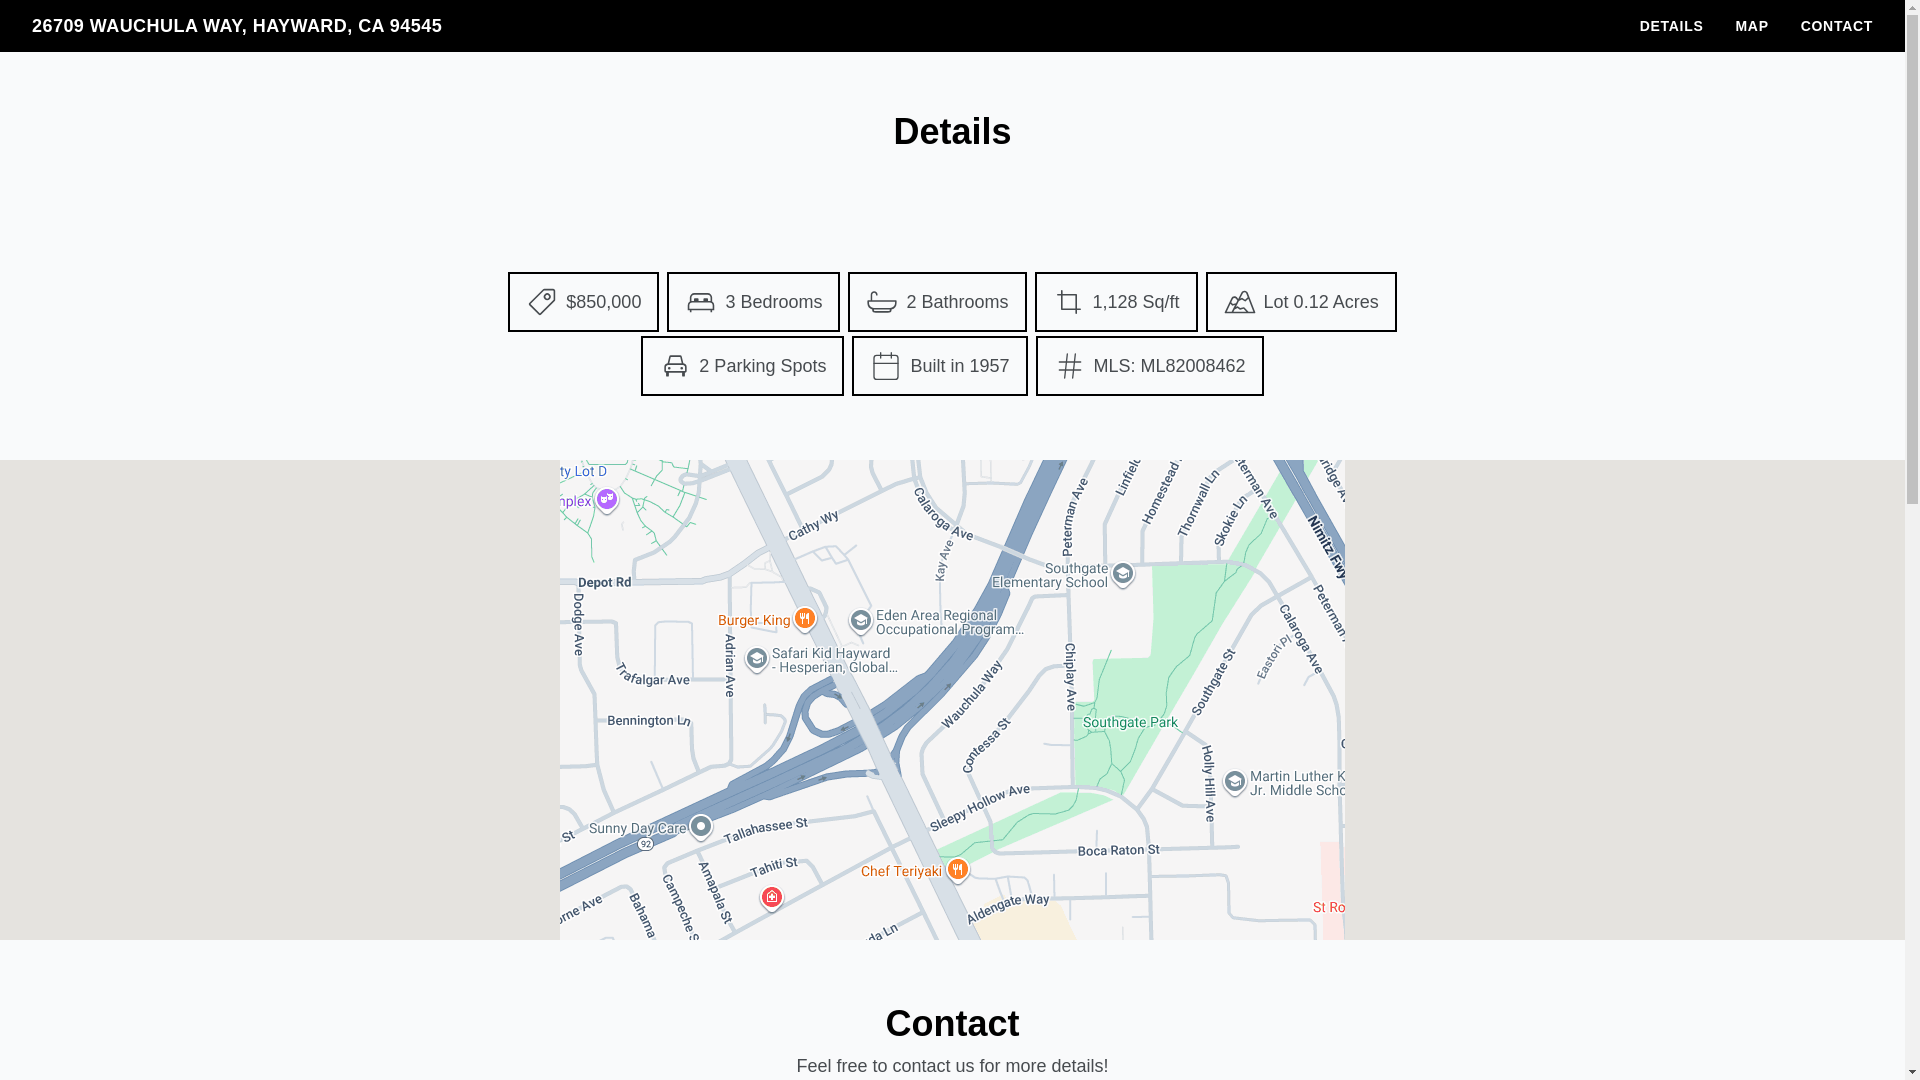Click the 1,128 Sq/ft text

(x=1136, y=302)
